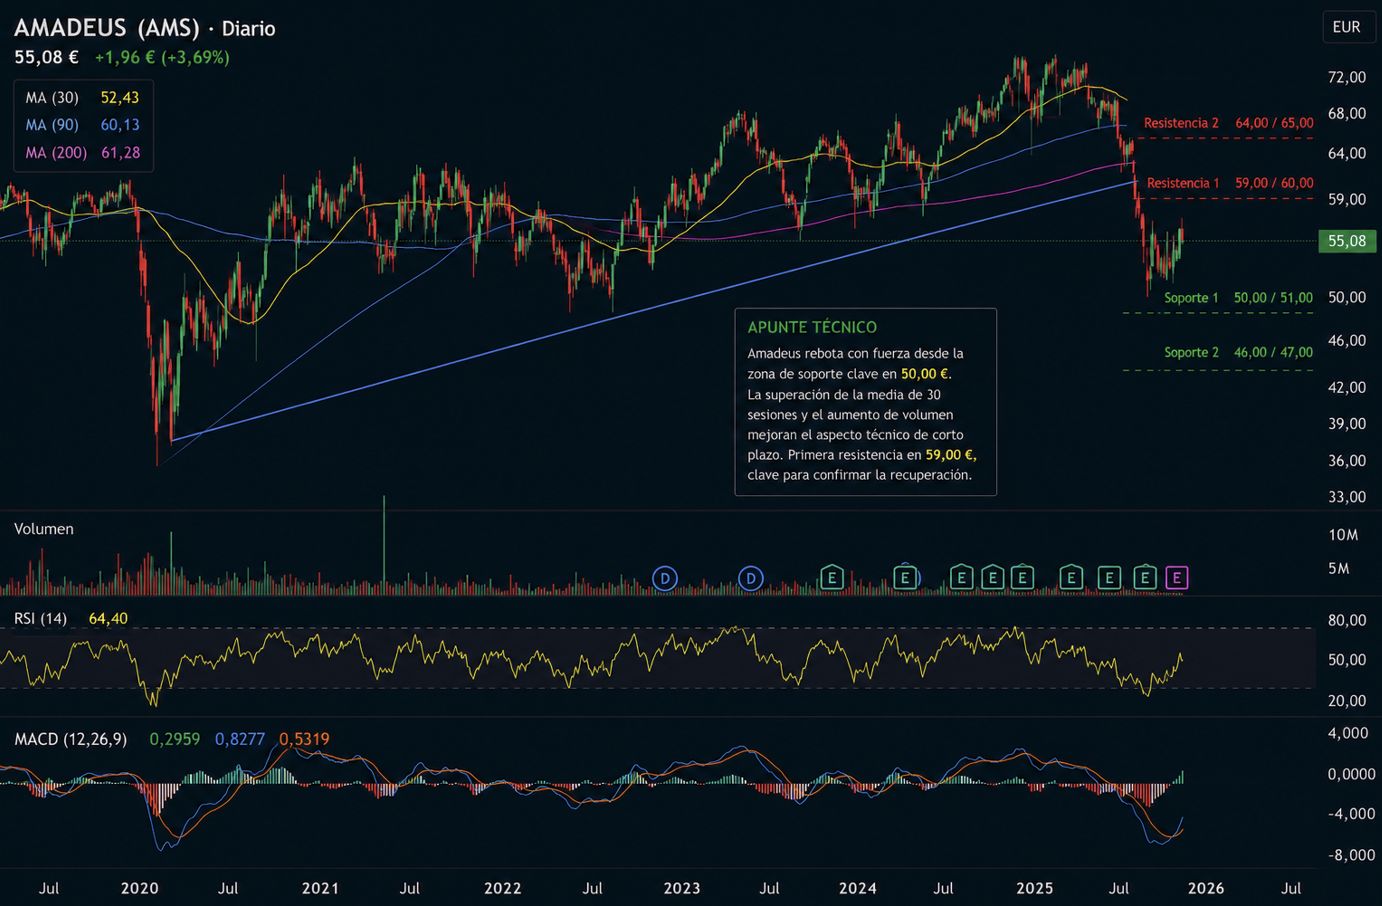This screenshot has width=1382, height=906.
Task: Click the green MACD value 0,2959
Action: [174, 739]
